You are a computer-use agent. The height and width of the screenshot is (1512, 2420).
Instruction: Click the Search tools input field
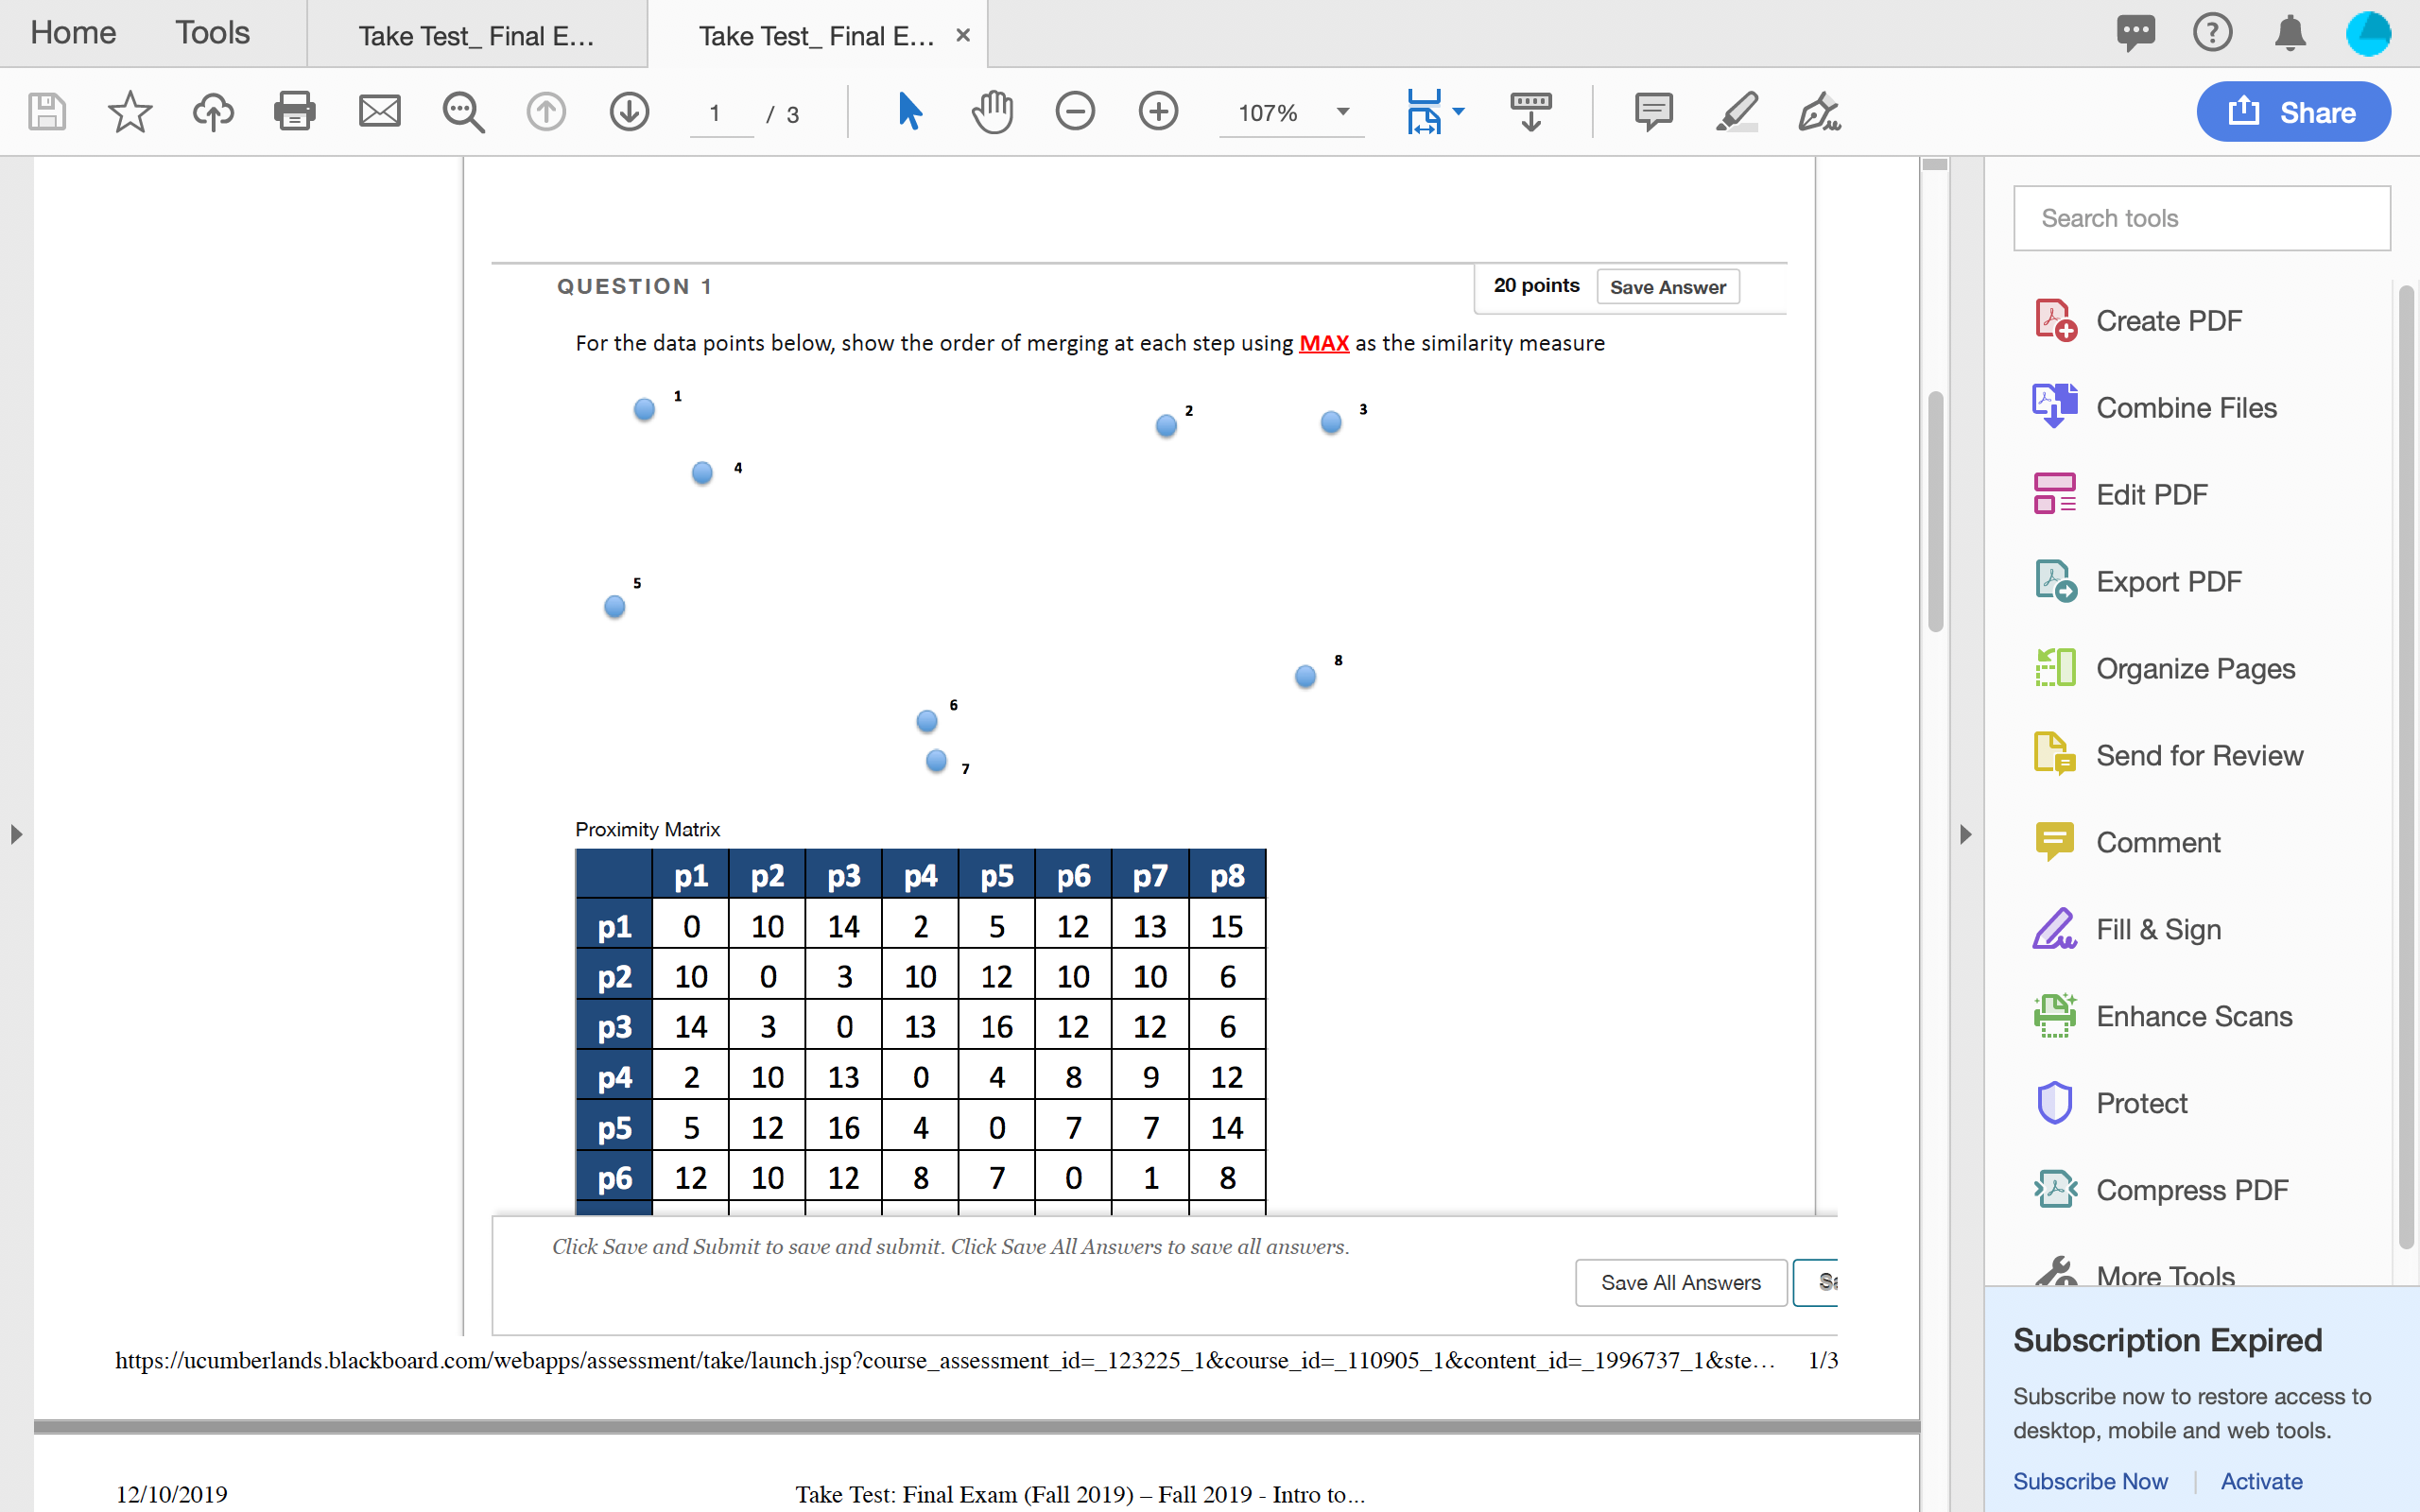(x=2202, y=218)
